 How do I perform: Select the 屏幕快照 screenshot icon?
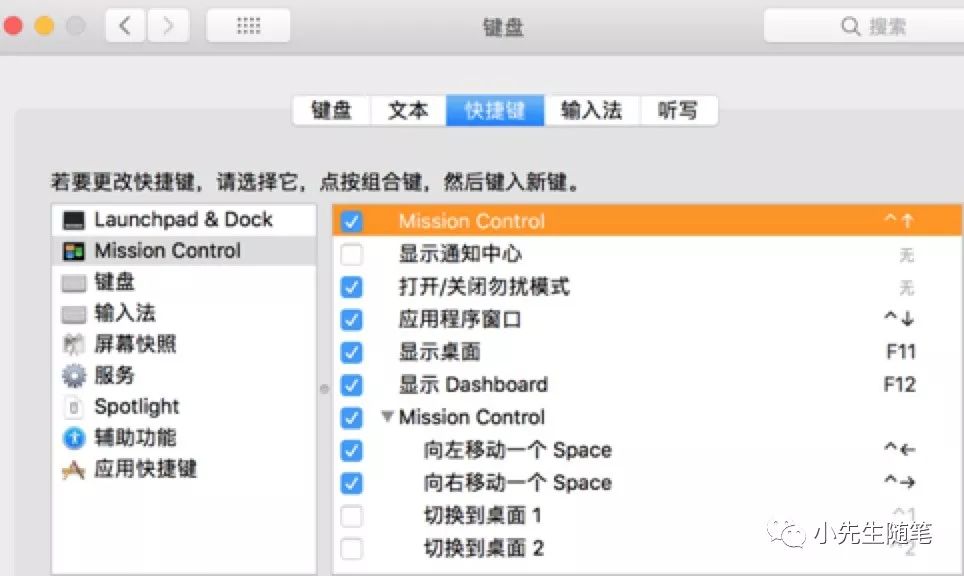click(74, 345)
